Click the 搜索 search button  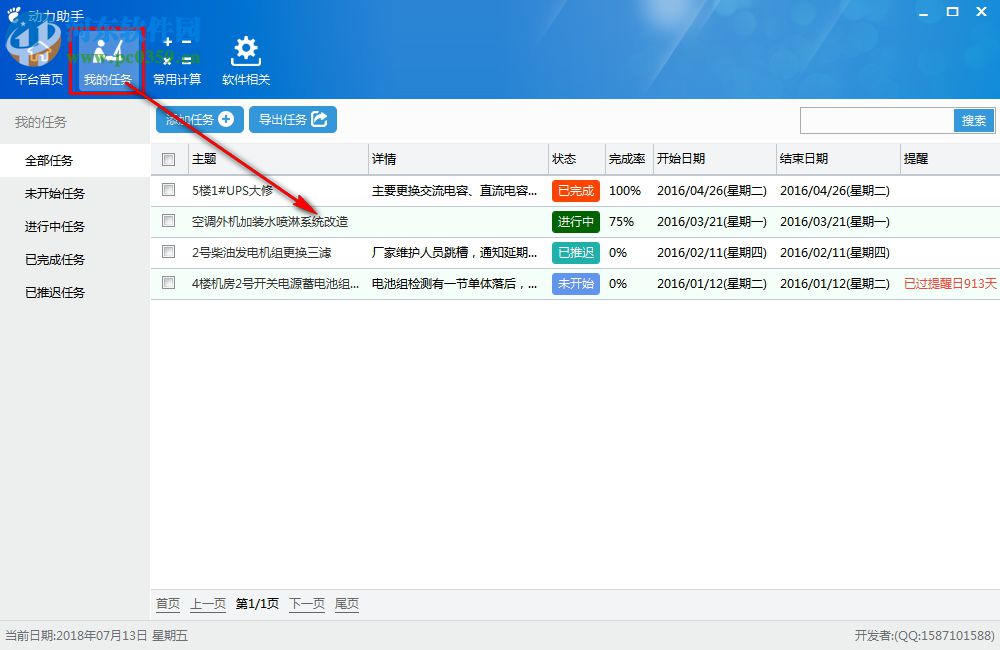click(973, 120)
